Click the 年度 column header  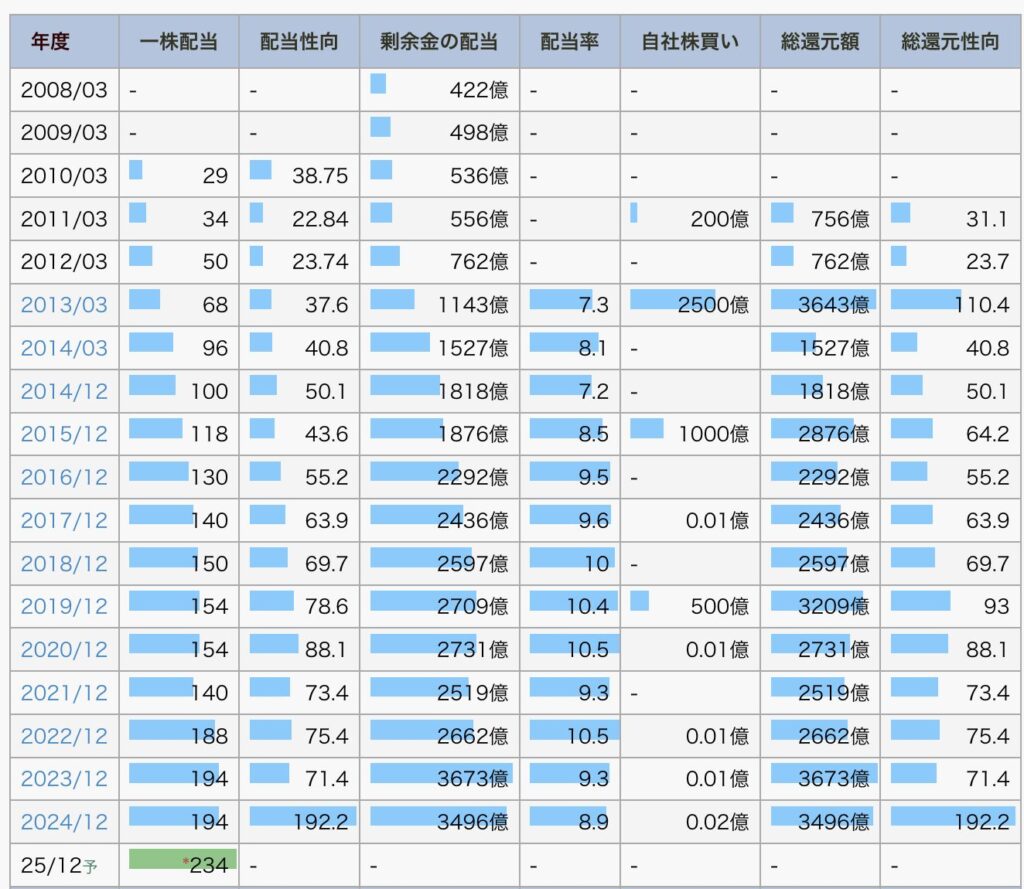[50, 42]
